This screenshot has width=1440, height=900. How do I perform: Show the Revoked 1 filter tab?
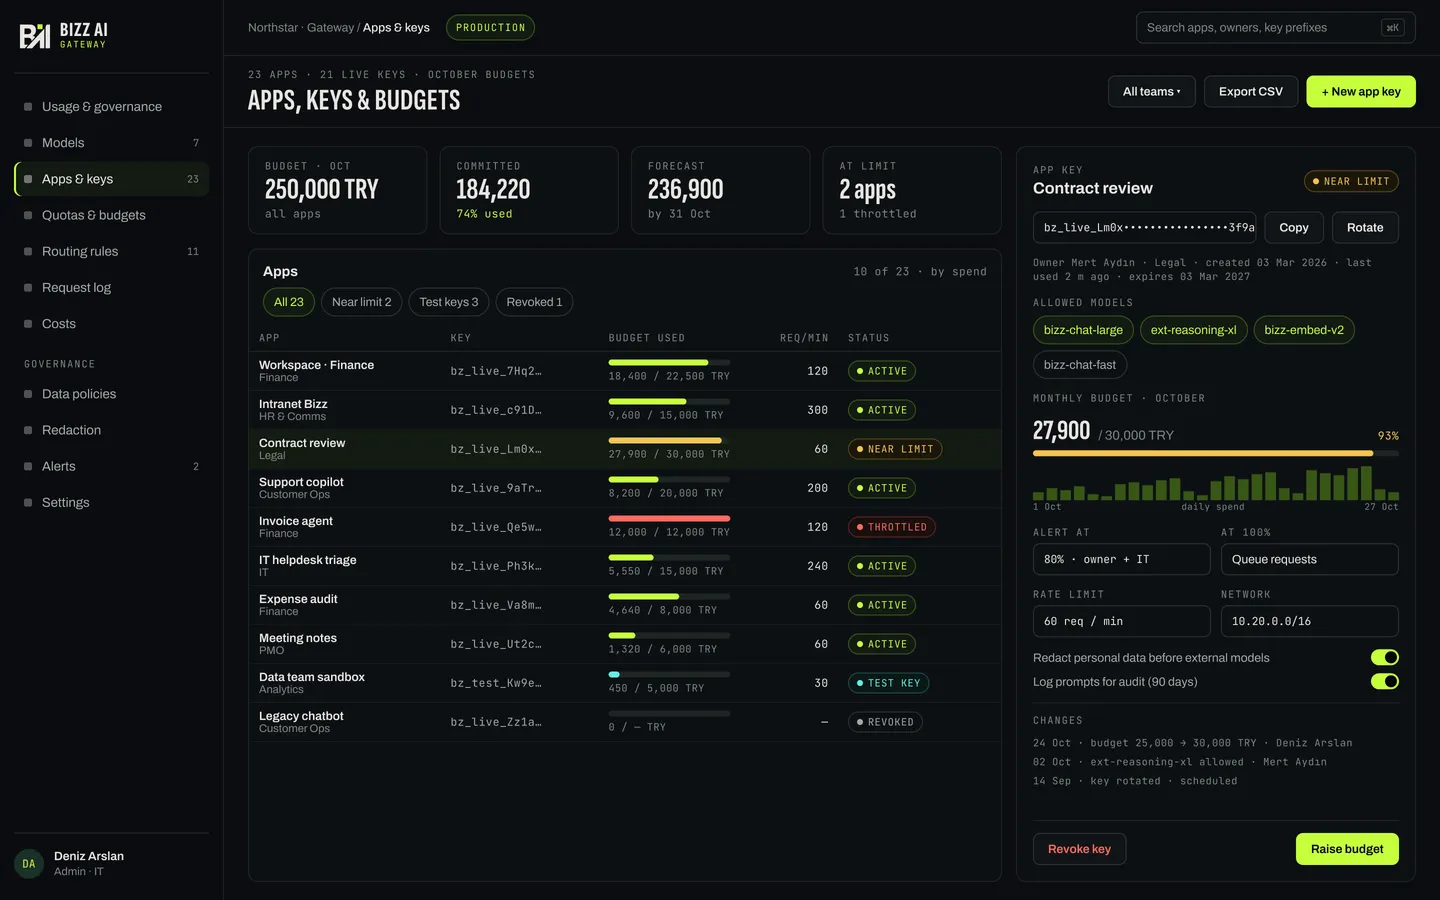tap(534, 302)
